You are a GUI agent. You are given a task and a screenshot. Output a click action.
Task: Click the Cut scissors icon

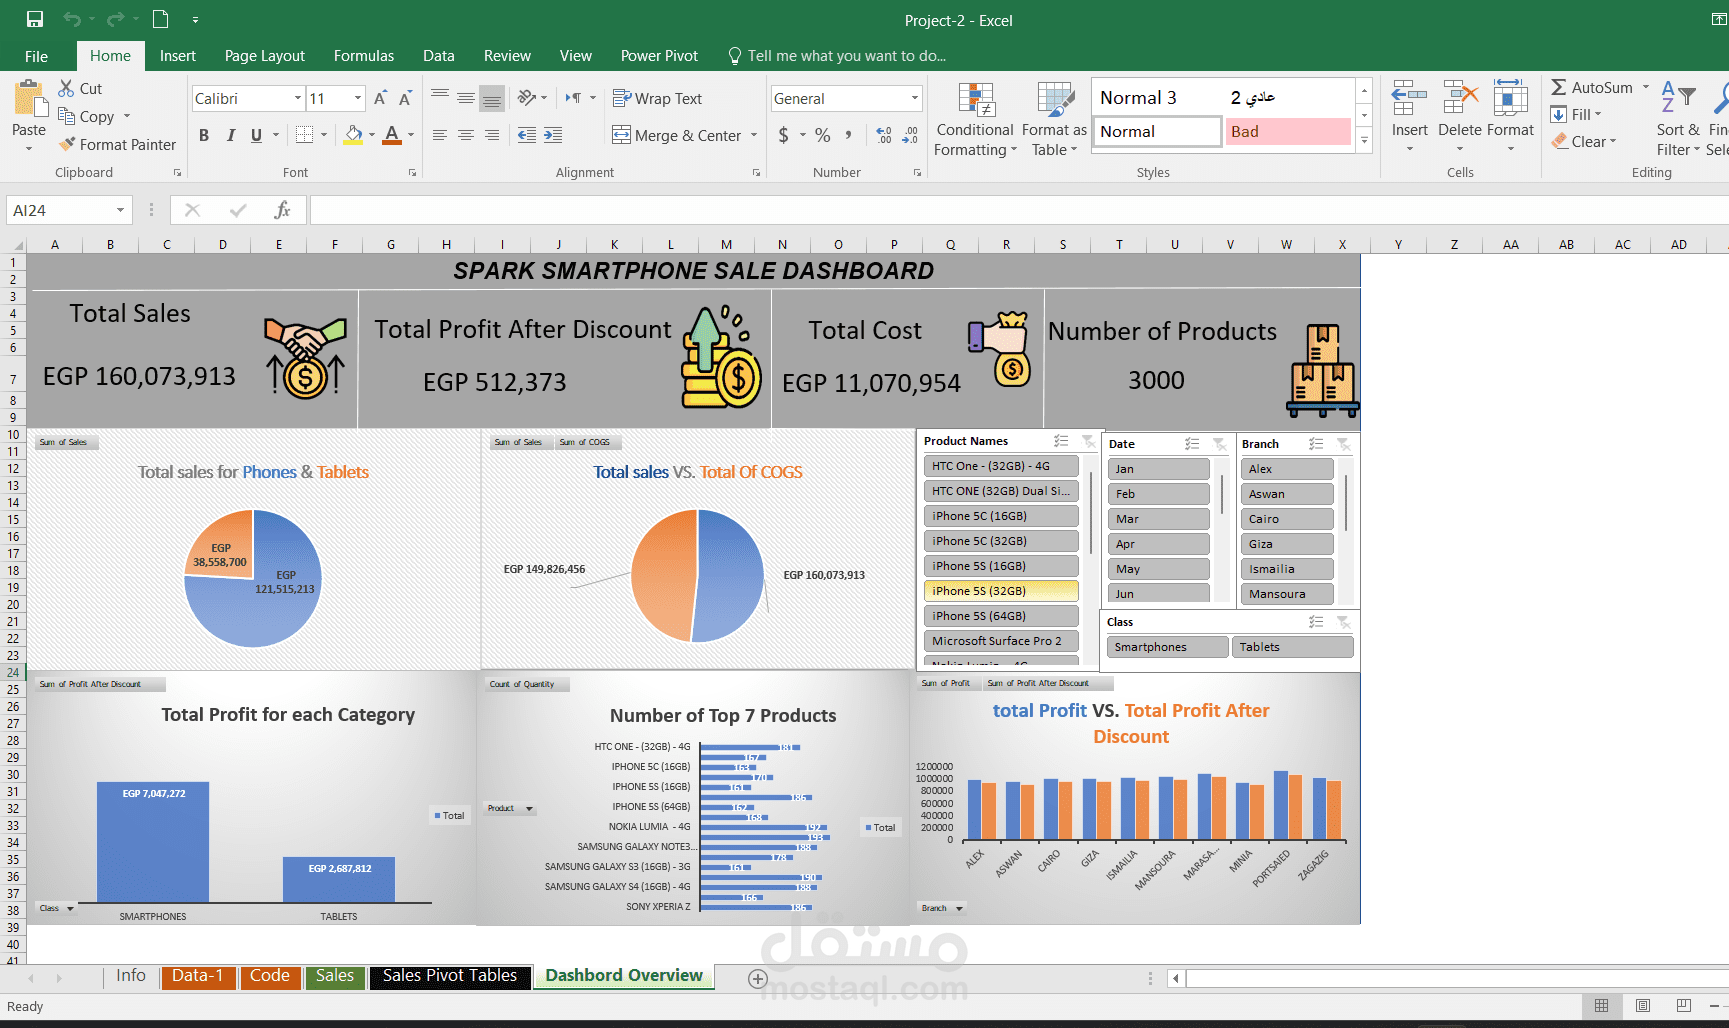click(66, 88)
